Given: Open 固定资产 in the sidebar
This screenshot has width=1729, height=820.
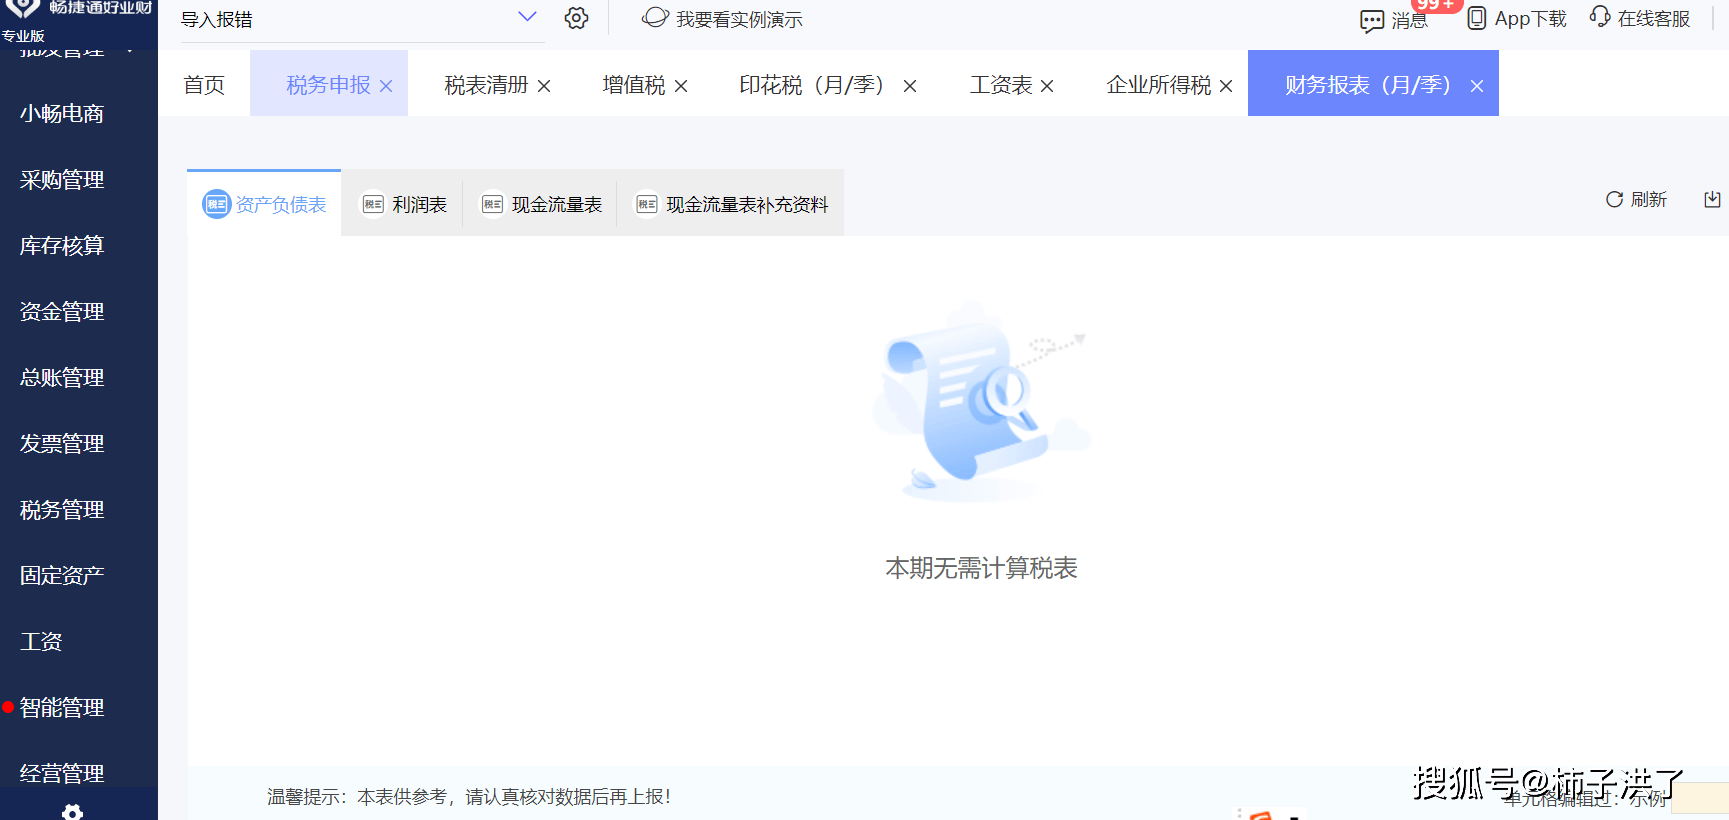Looking at the screenshot, I should pyautogui.click(x=62, y=576).
